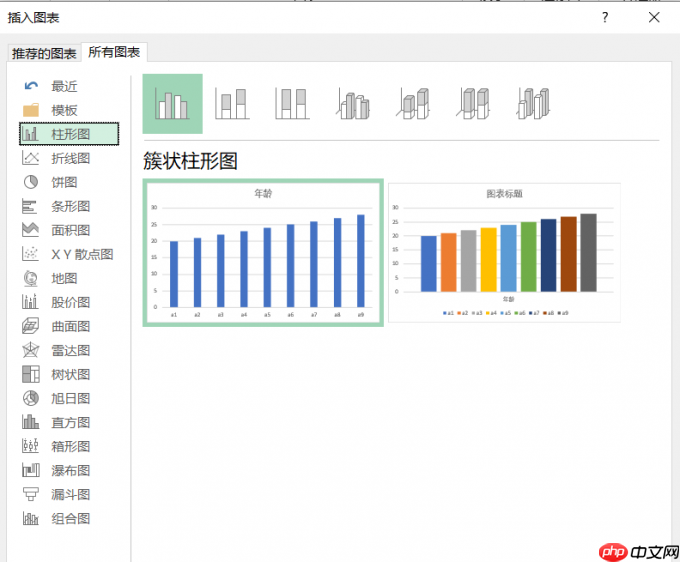Choose the 条形图 bar chart category
The height and width of the screenshot is (562, 680).
click(x=69, y=206)
